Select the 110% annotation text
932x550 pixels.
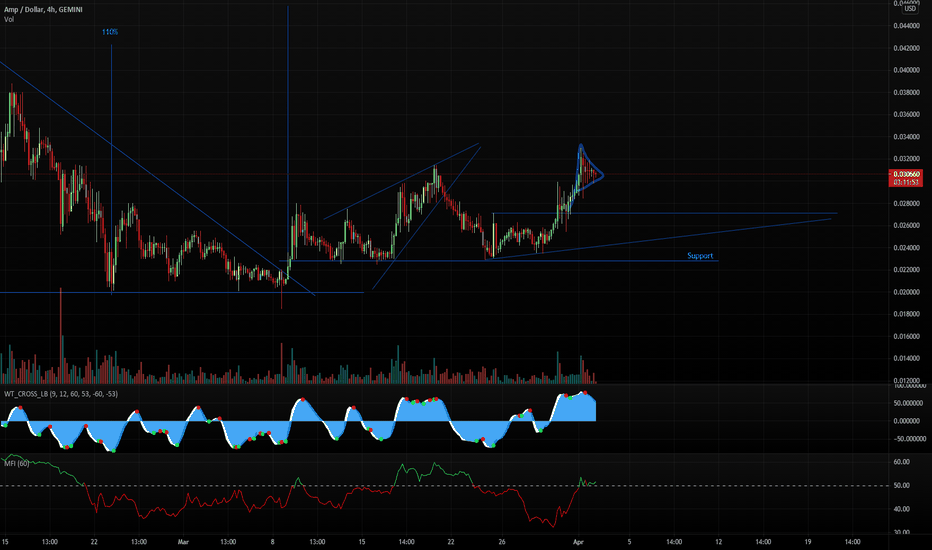point(110,32)
